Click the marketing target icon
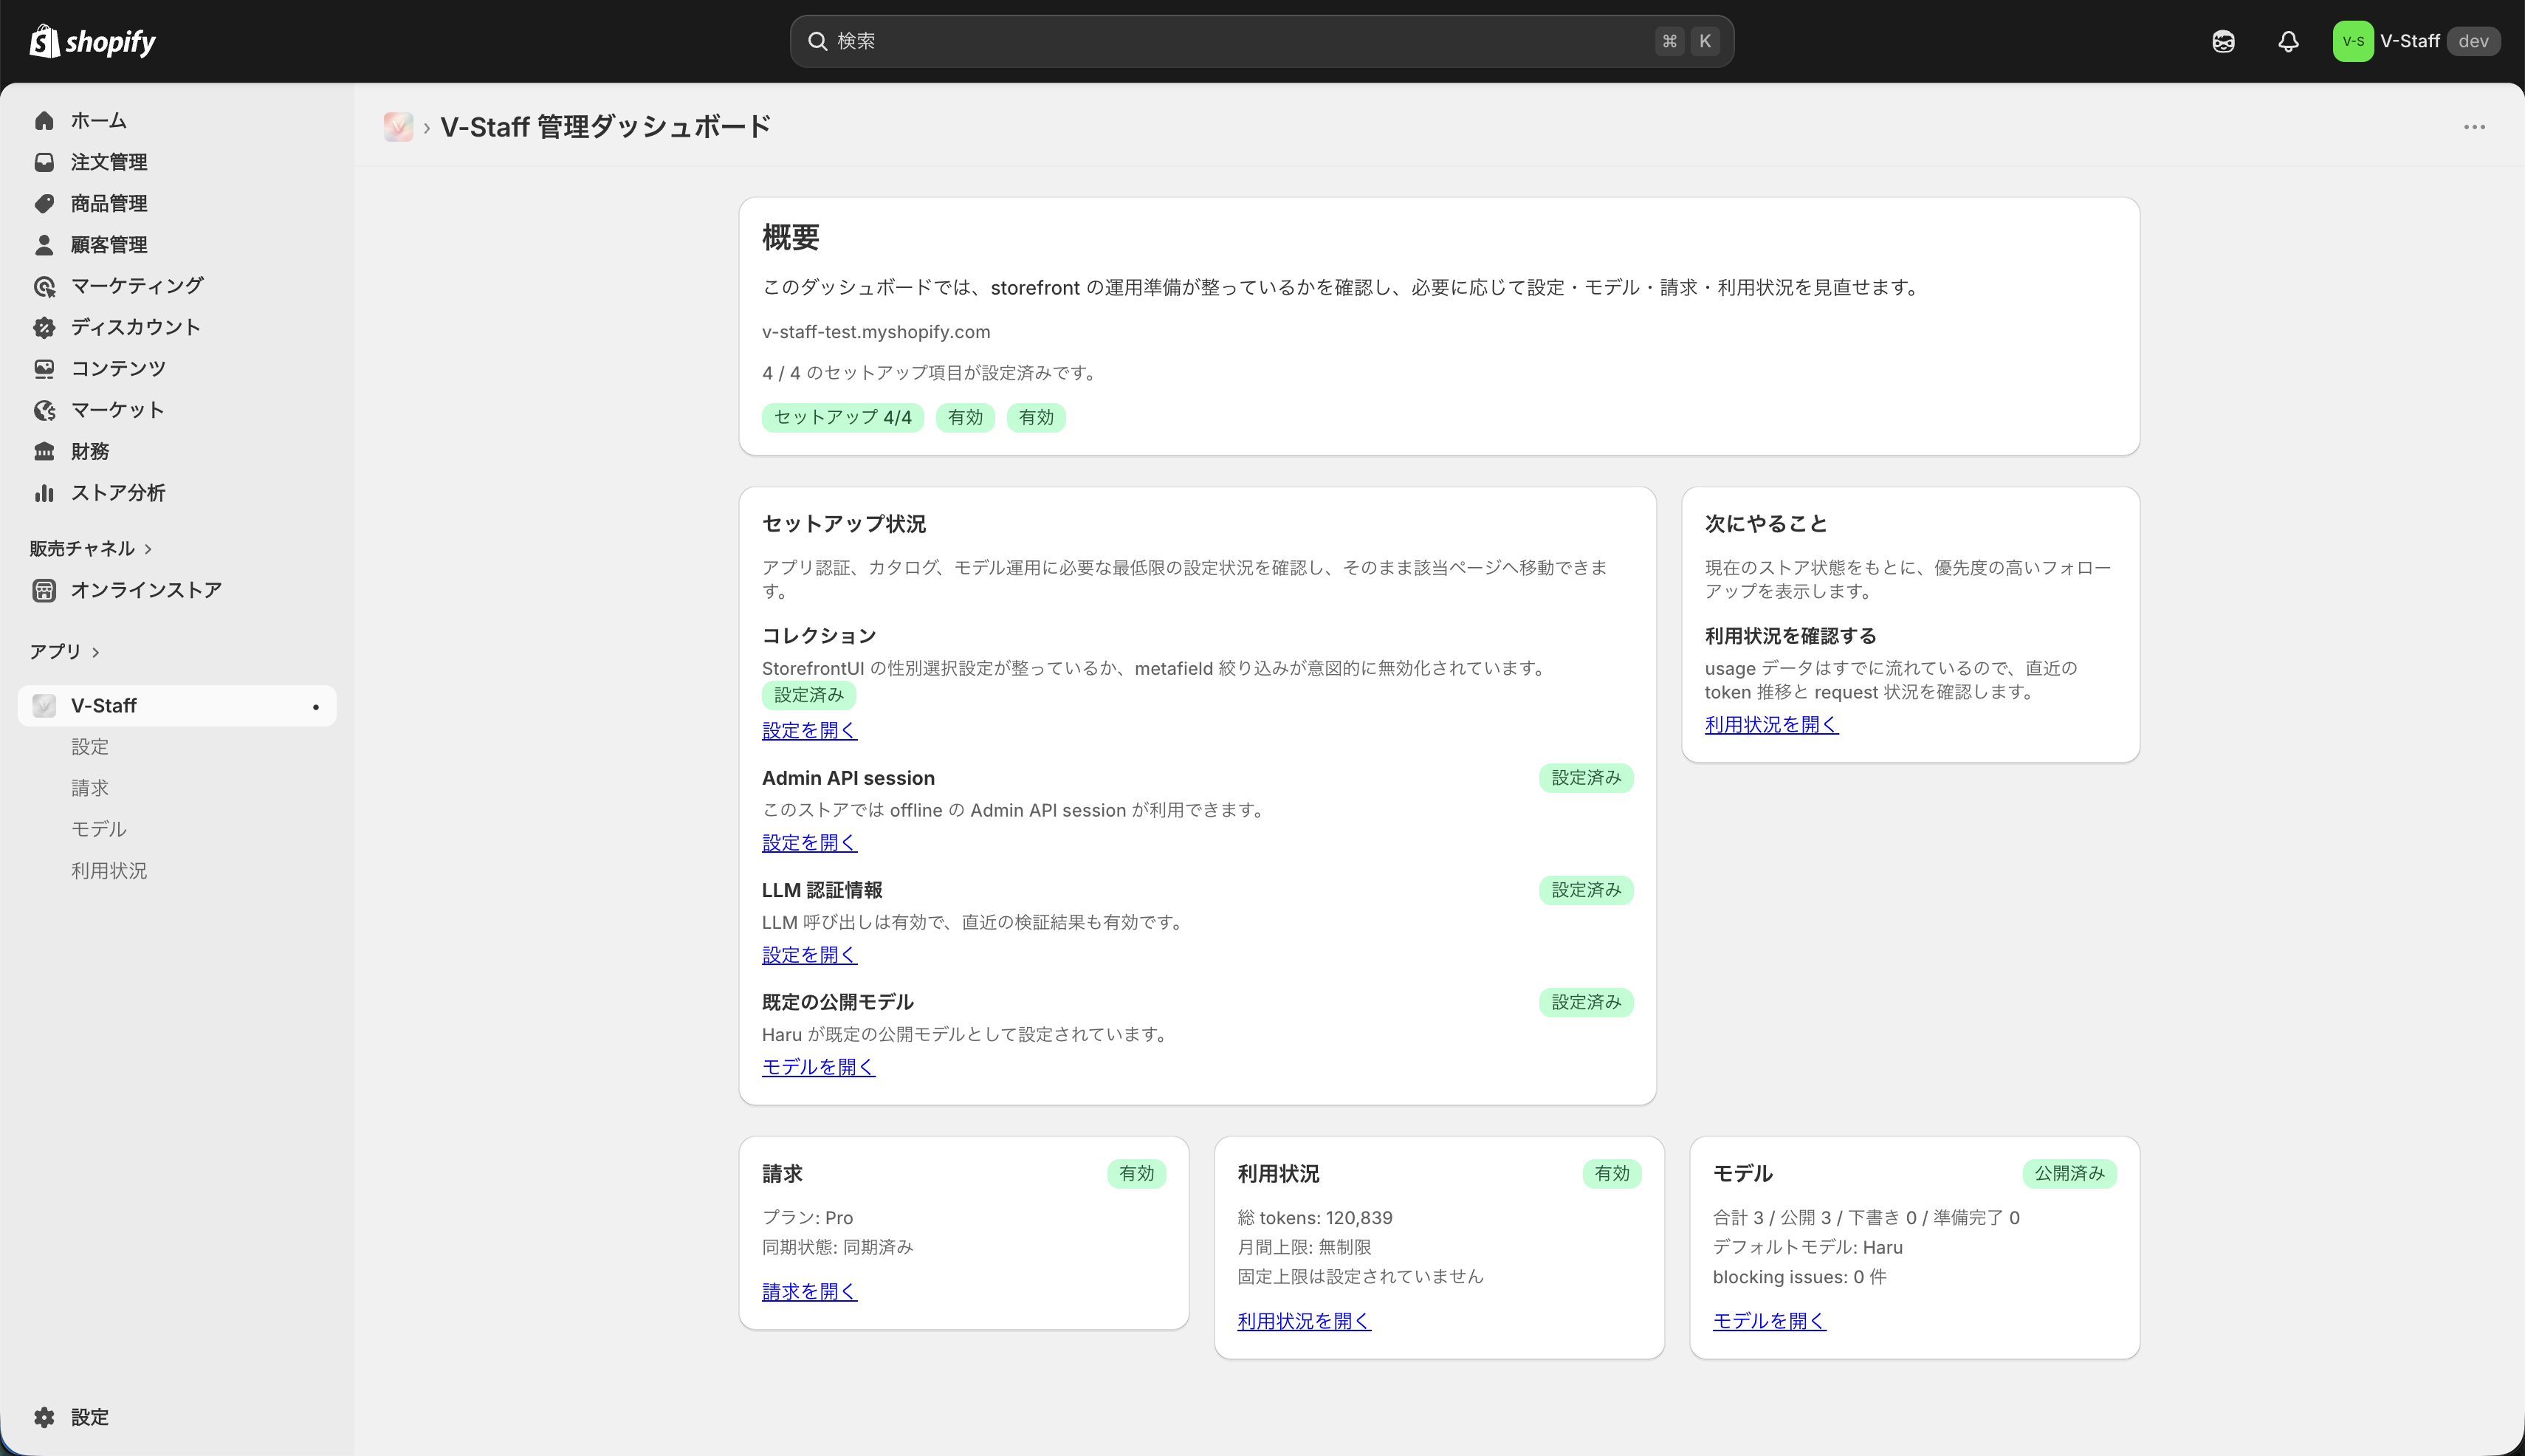This screenshot has width=2525, height=1456. (44, 286)
